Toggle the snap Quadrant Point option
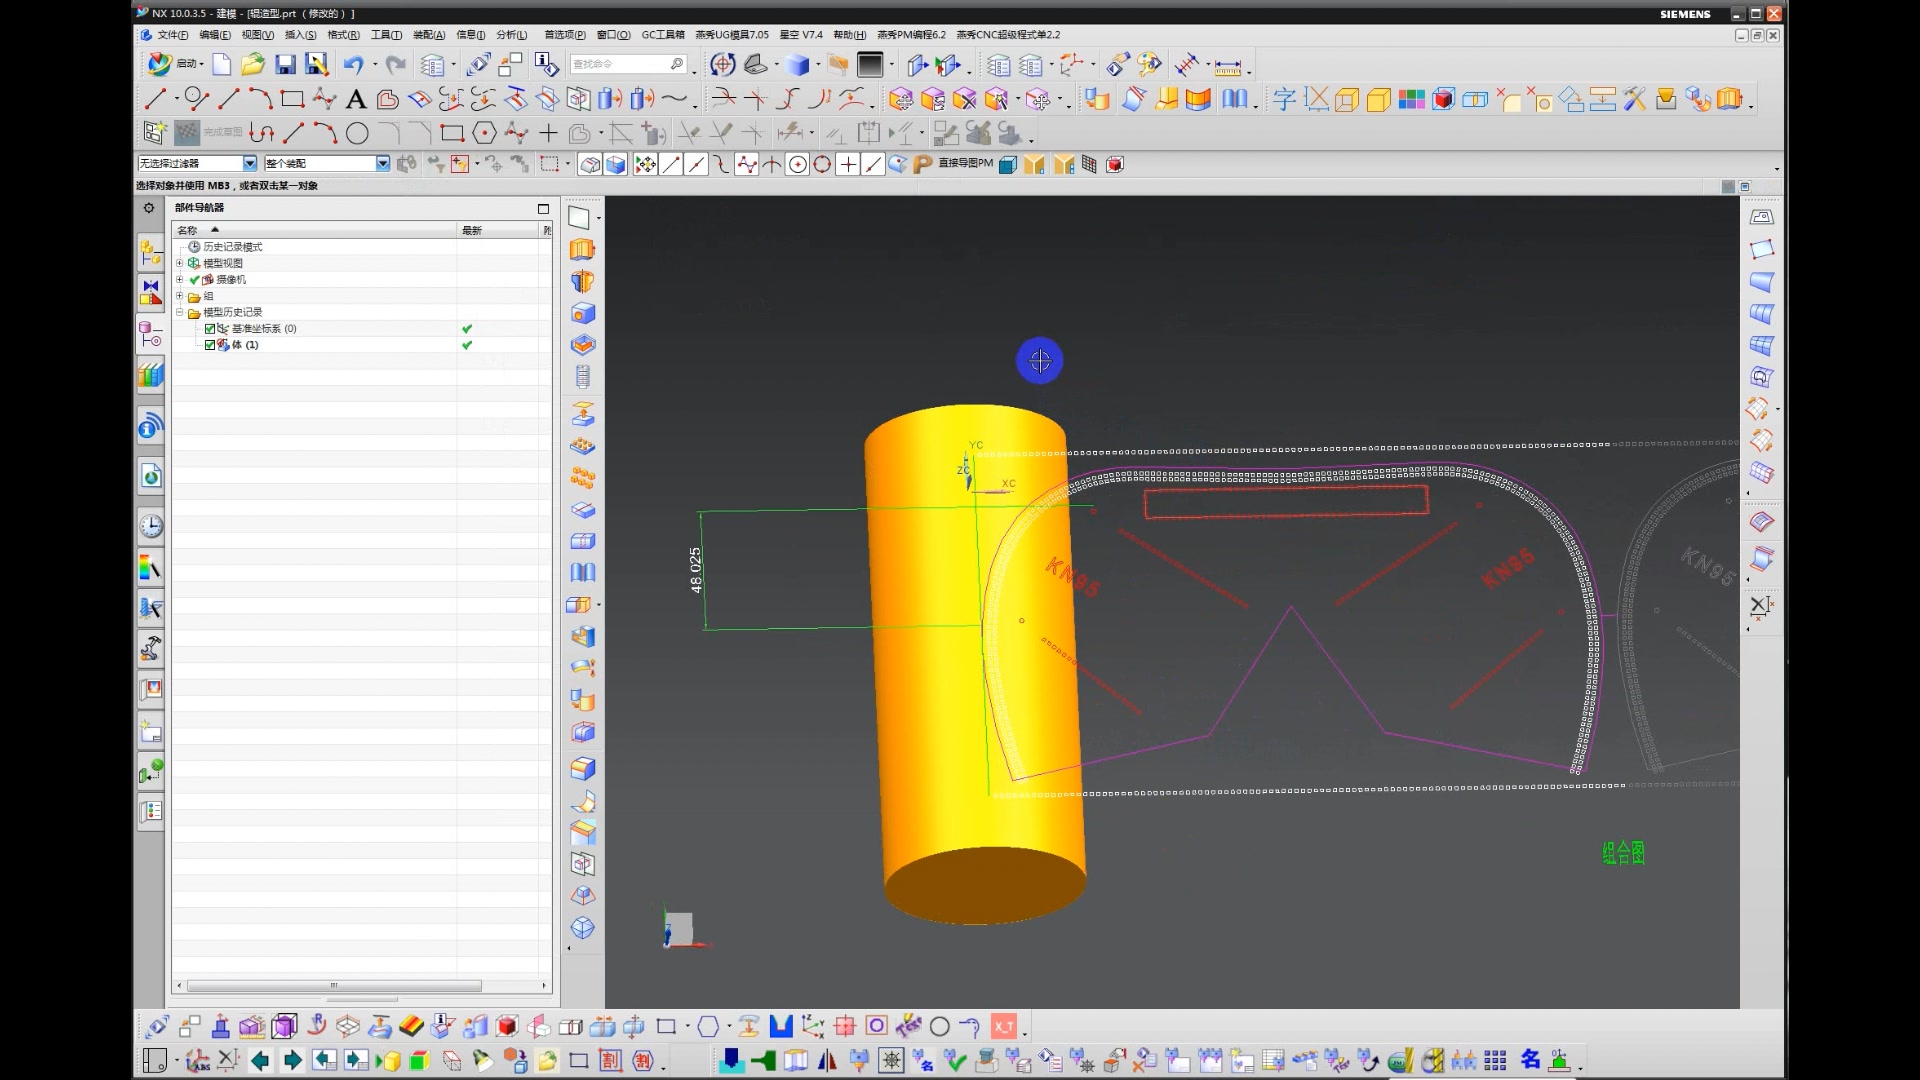 (x=822, y=165)
